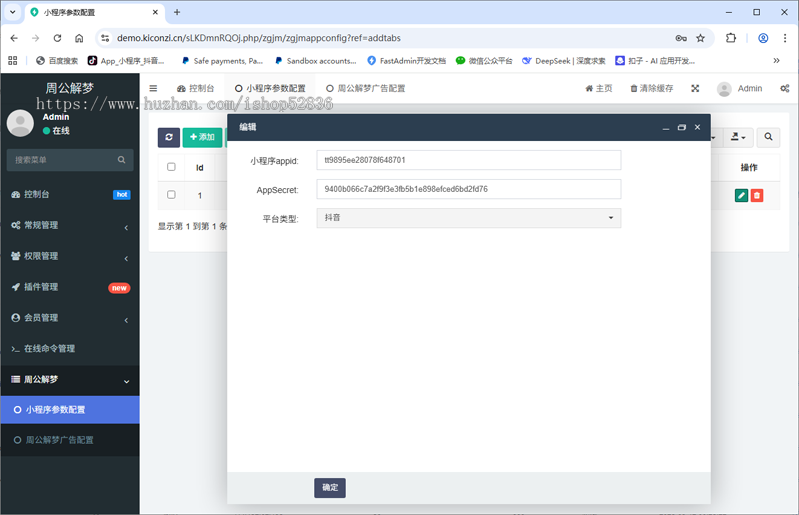799x515 pixels.
Task: Switch to the 控制台 tab
Action: (x=196, y=89)
